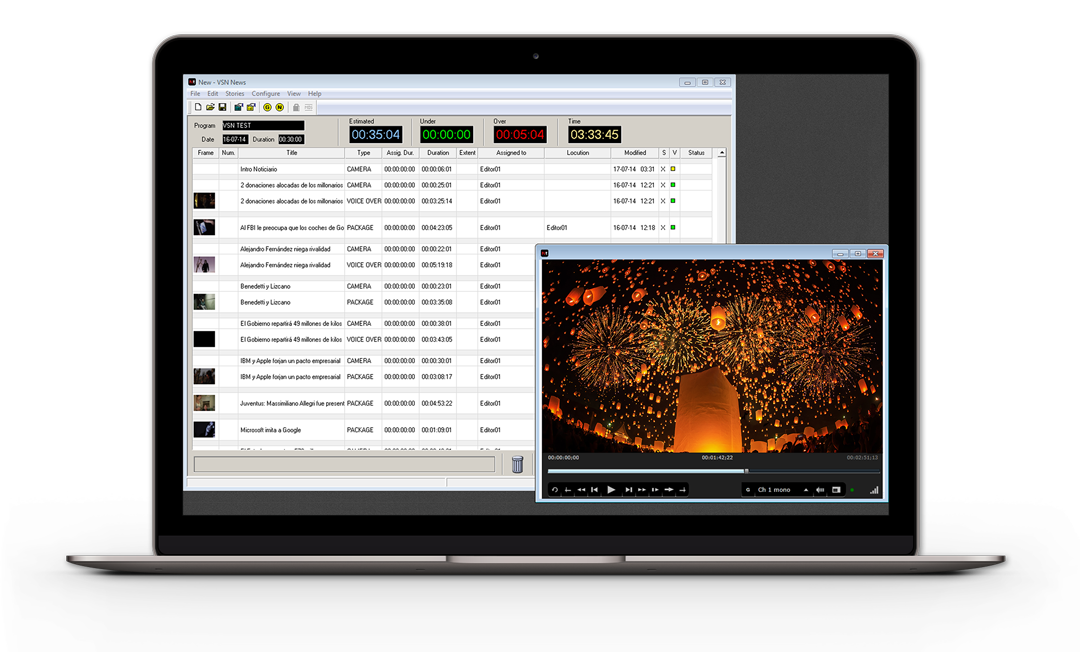Screen dimensions: 1080x652
Task: Sort by the Type column header
Action: click(x=363, y=153)
